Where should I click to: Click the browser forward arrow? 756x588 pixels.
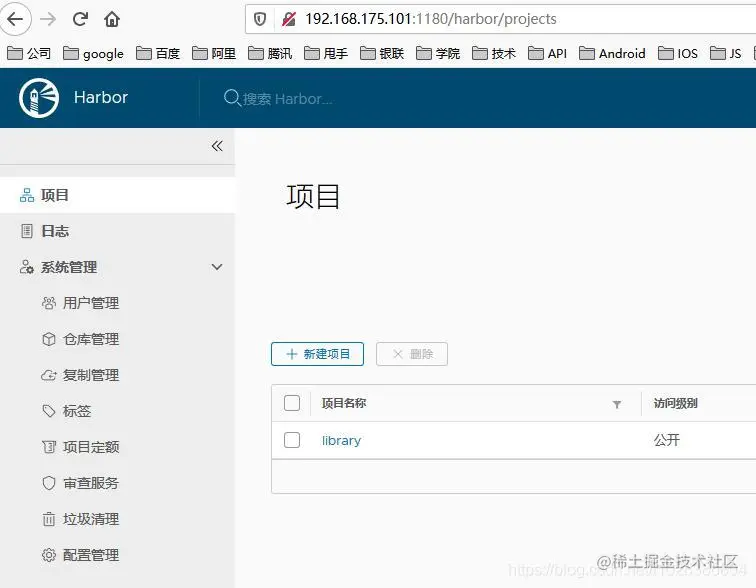48,19
